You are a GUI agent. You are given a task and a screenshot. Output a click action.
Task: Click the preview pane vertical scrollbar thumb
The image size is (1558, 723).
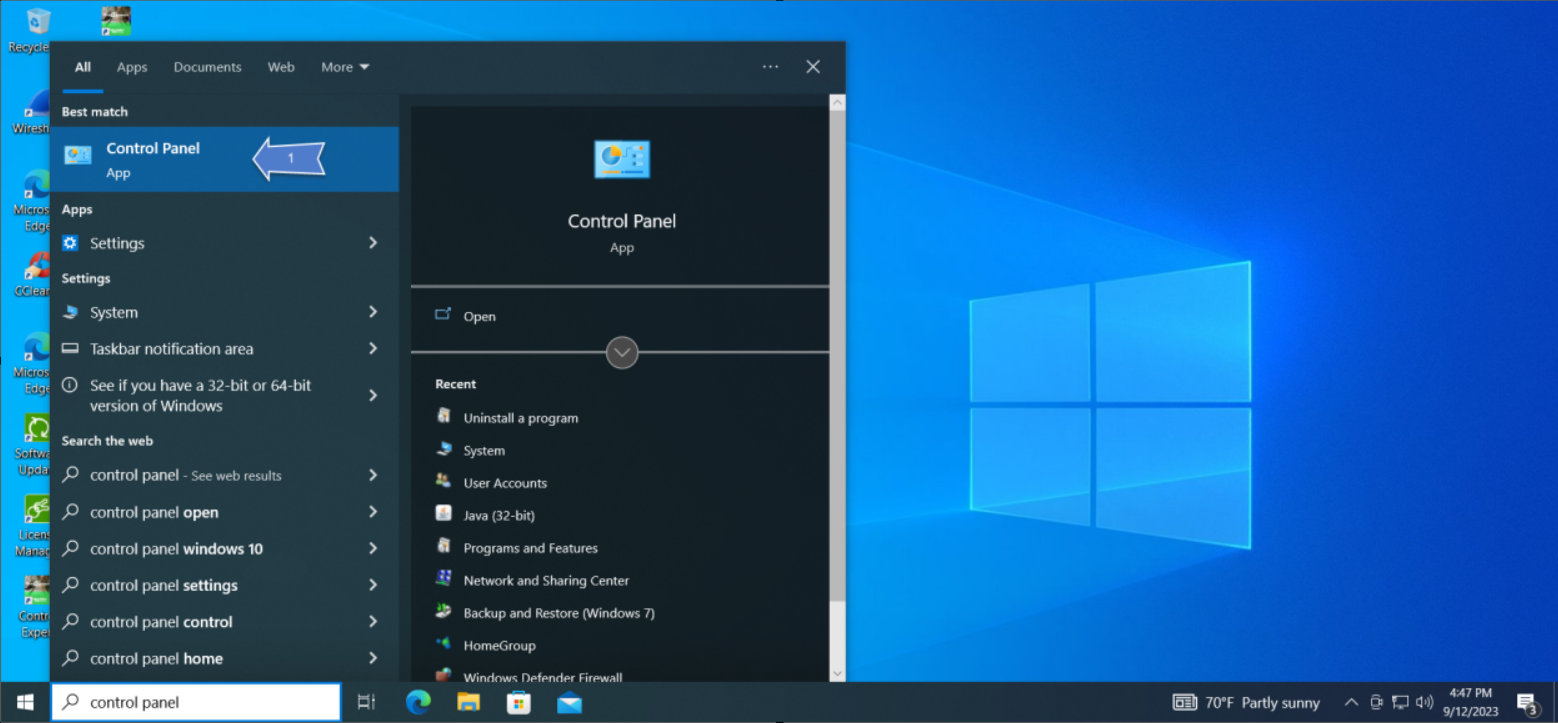[x=838, y=356]
